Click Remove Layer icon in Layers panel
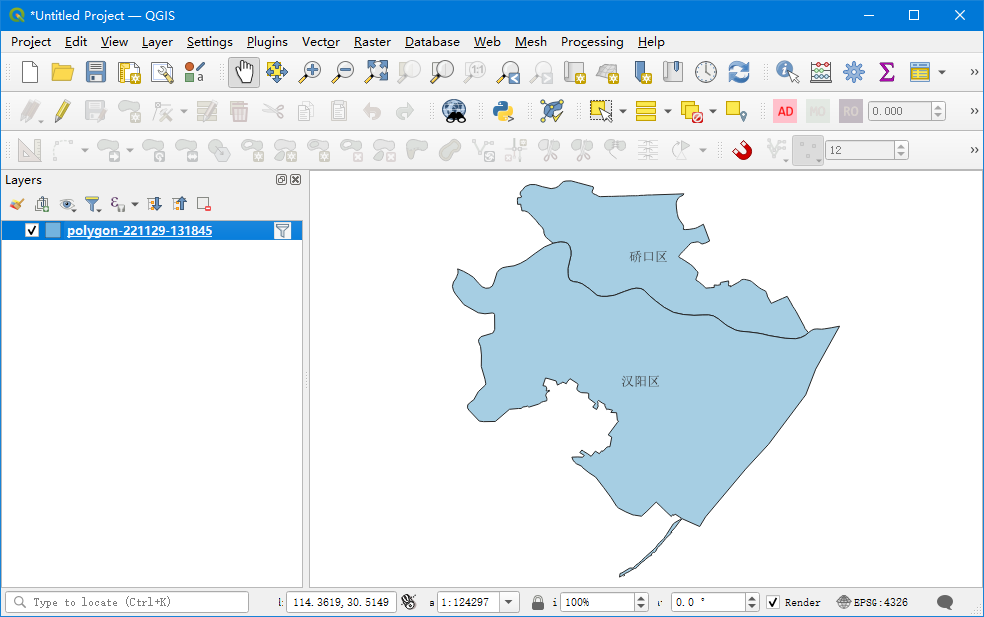The image size is (984, 617). (x=203, y=204)
